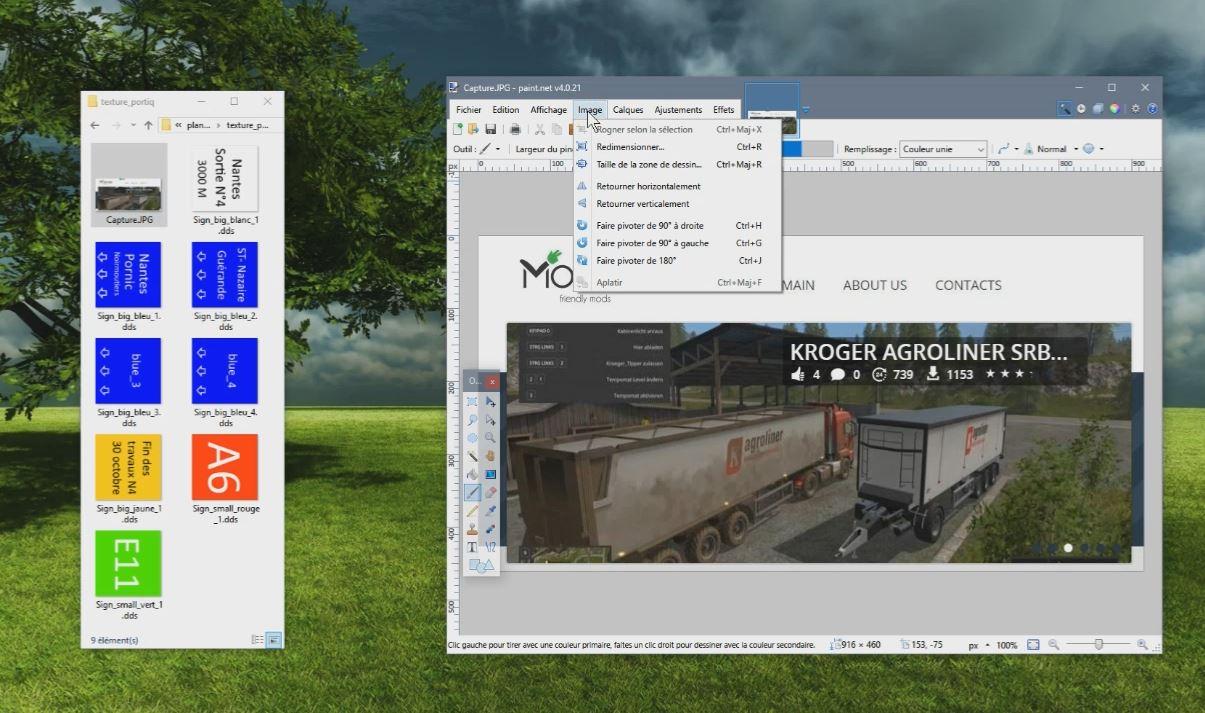Select the Clone Stamp tool
1205x713 pixels.
[472, 529]
